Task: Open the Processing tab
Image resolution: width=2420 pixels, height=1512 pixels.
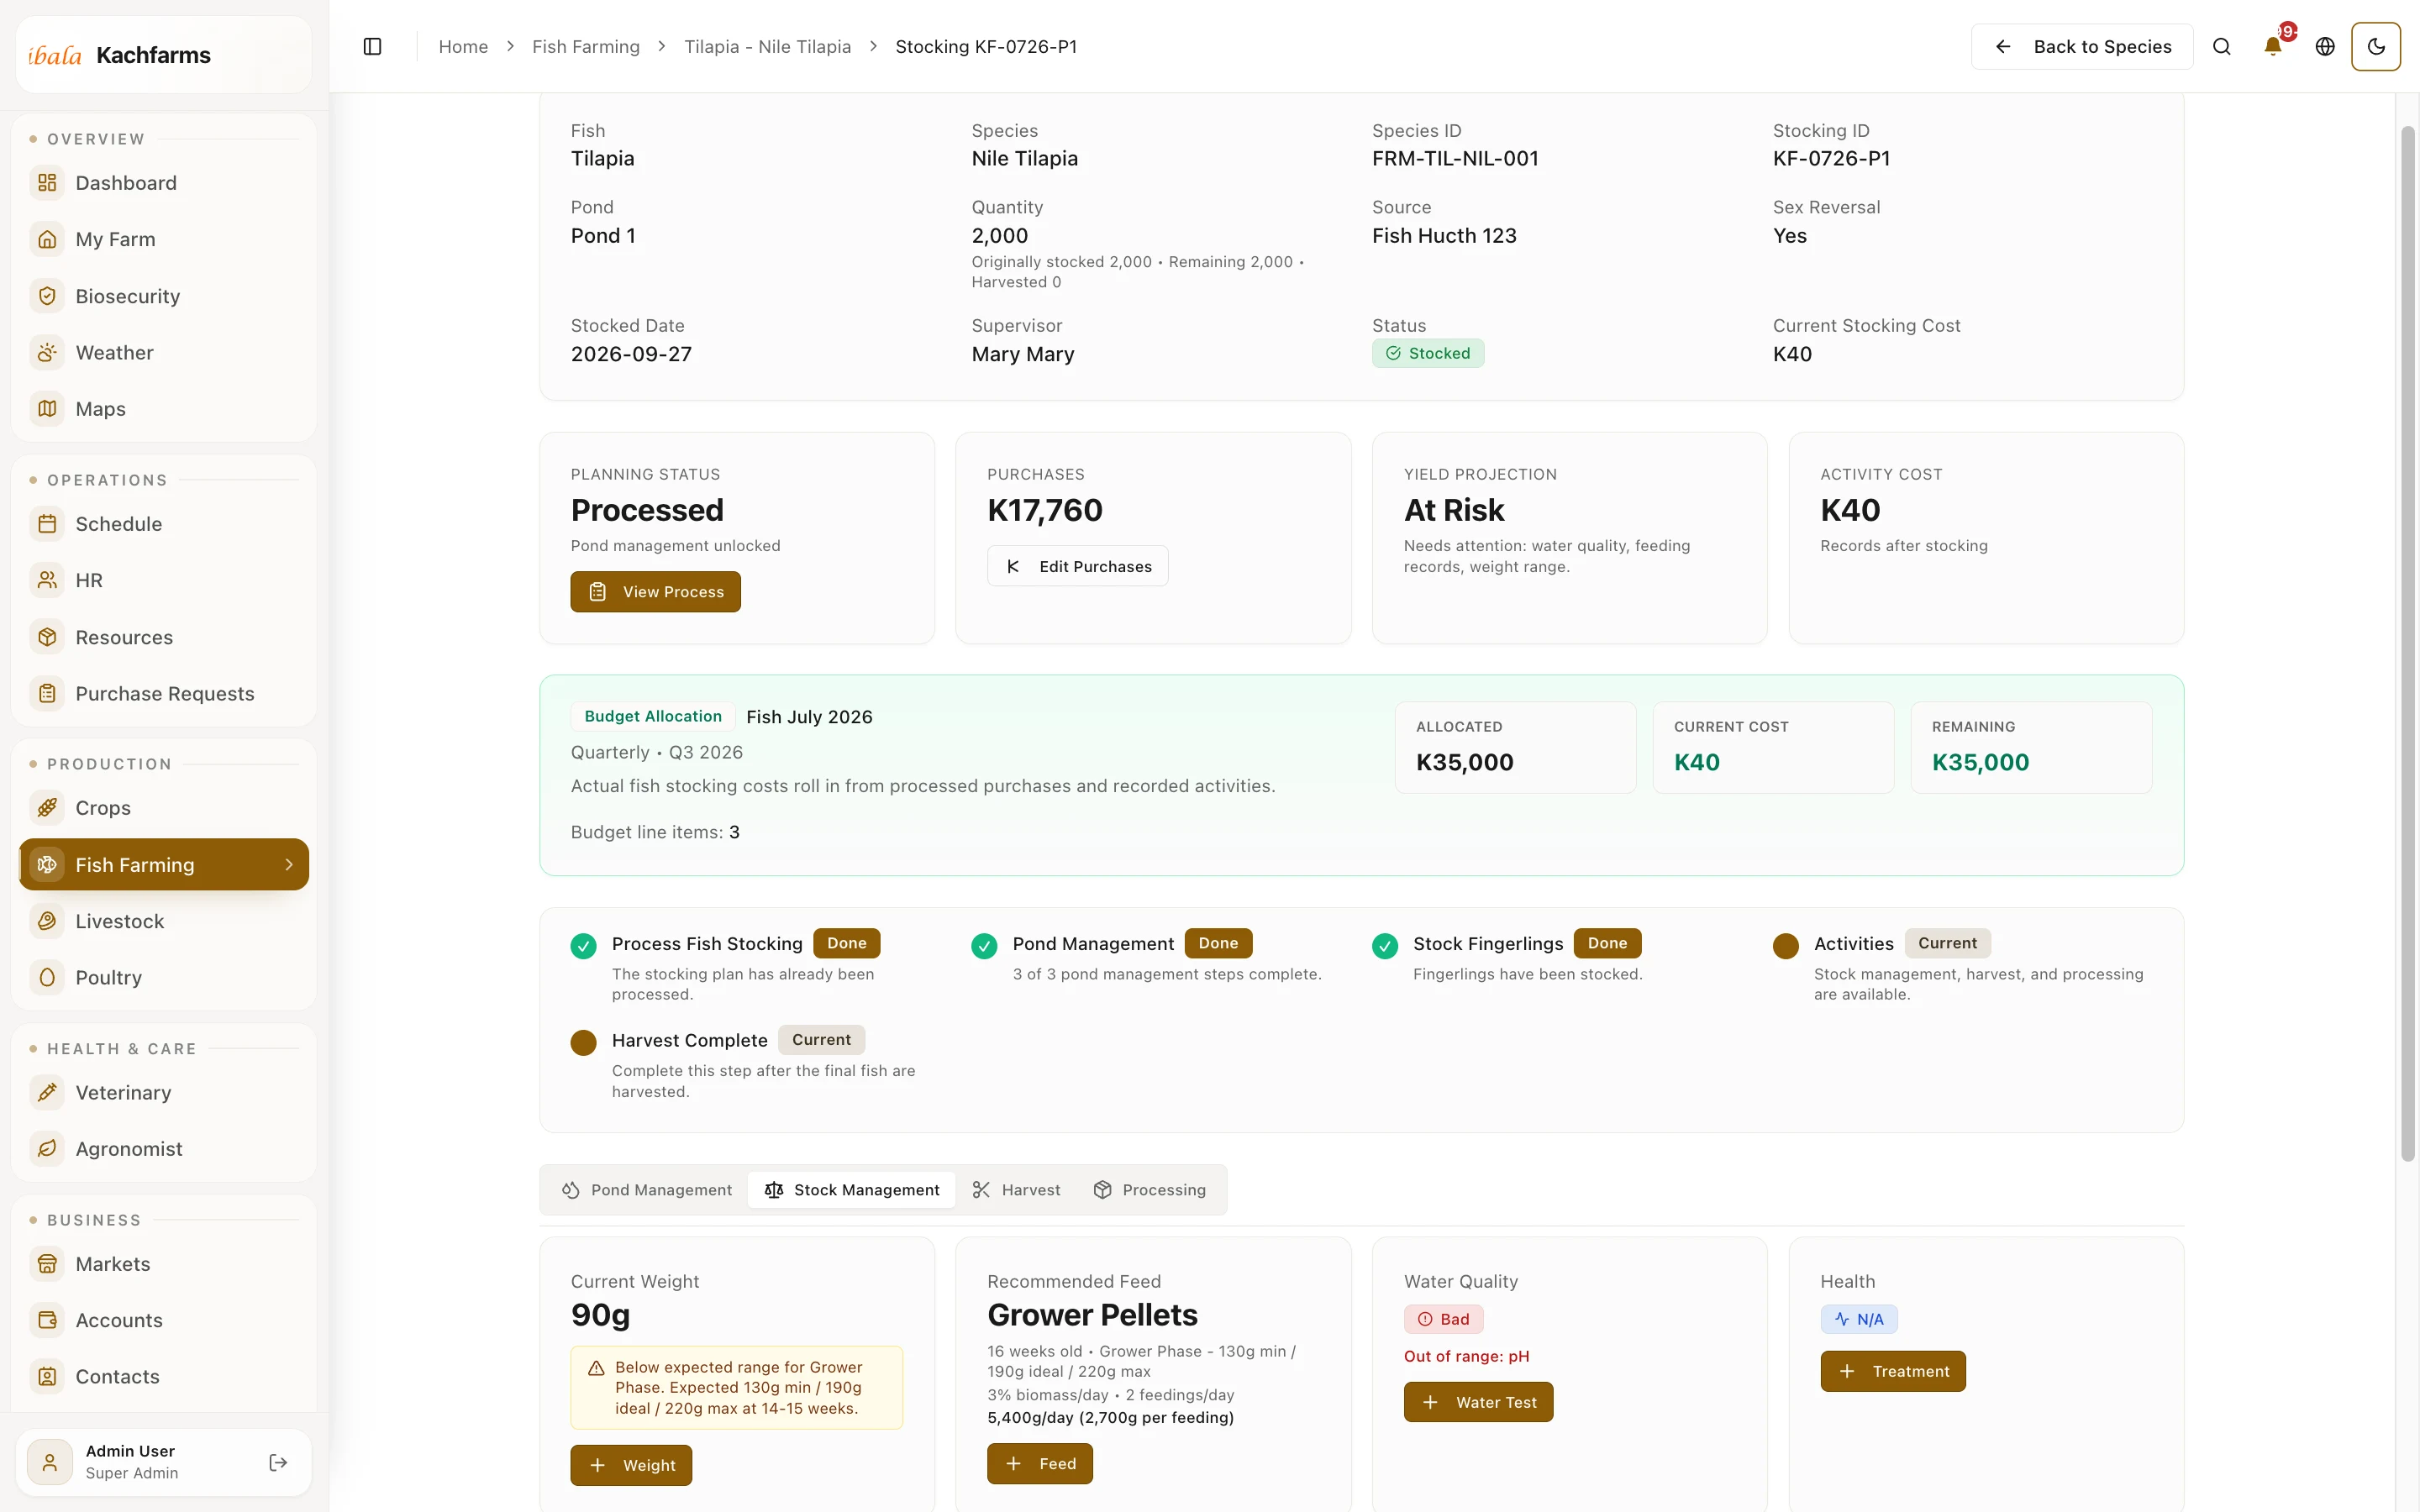Action: click(x=1149, y=1190)
